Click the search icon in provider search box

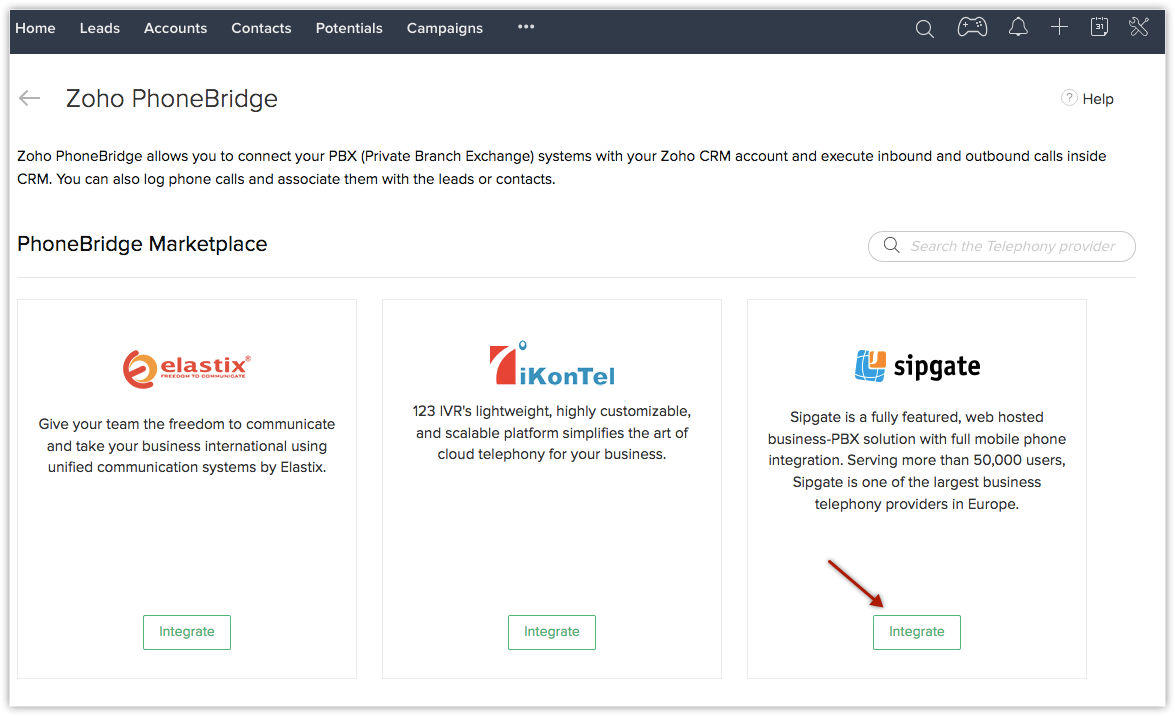[x=891, y=246]
